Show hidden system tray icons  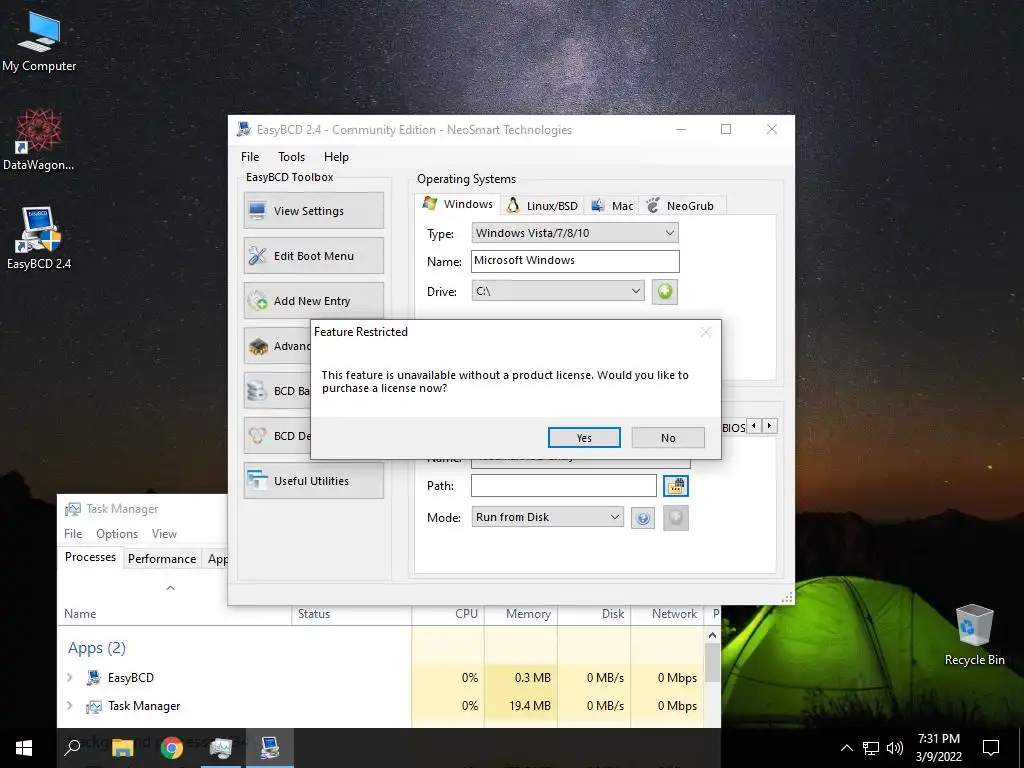tap(846, 748)
